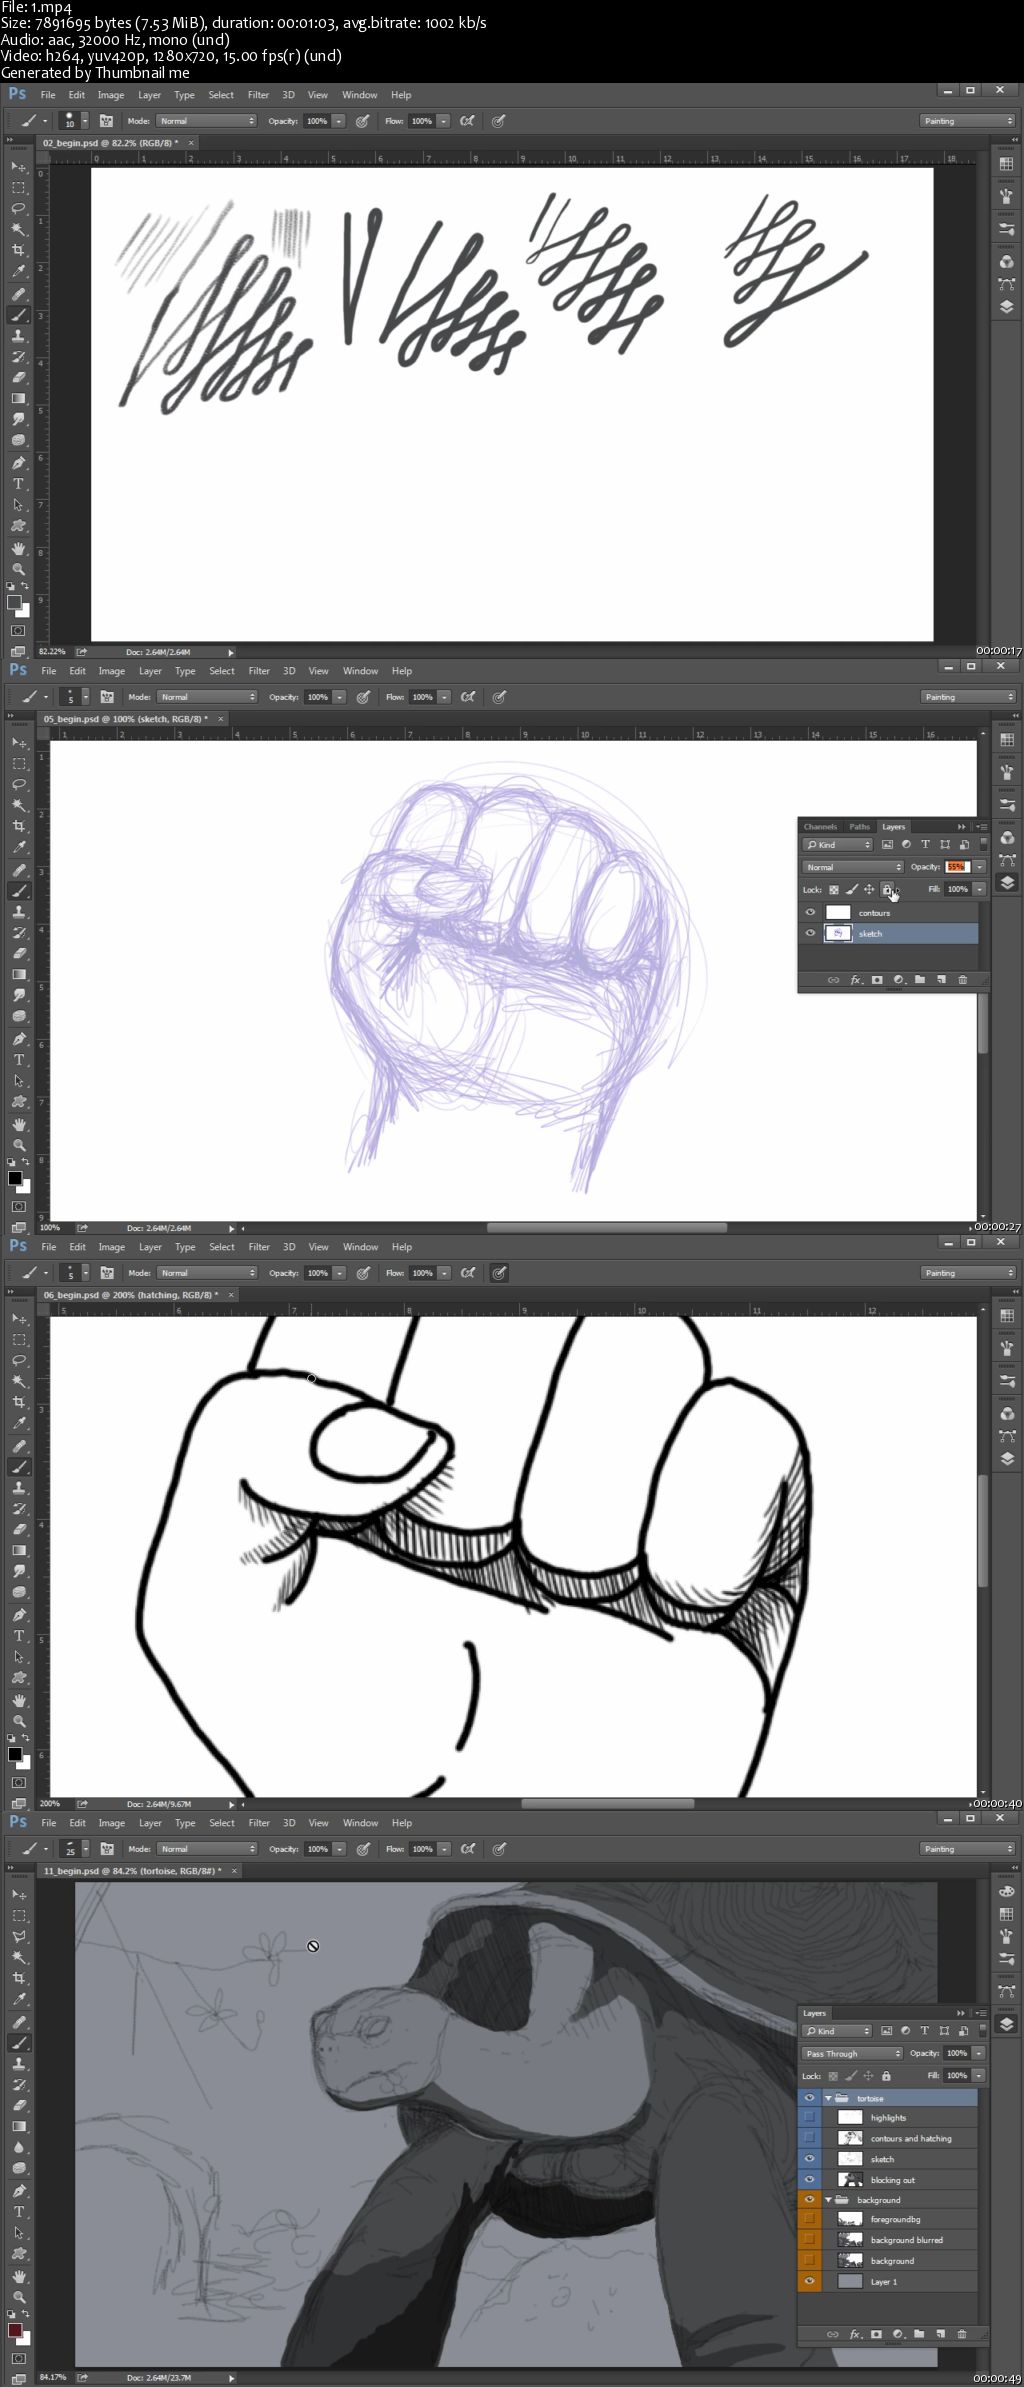Pick the Lasso tool in the 02_begin.psd window
The image size is (1024, 2387).
18,208
